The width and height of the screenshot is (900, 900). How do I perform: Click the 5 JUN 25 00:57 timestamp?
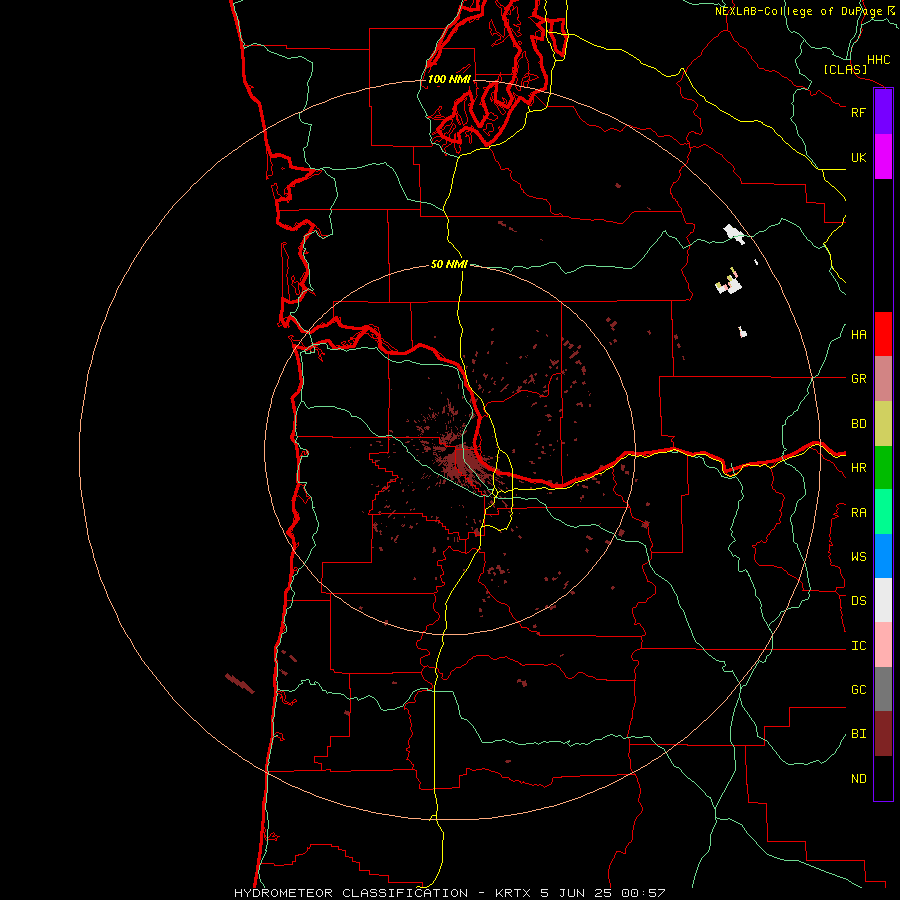[603, 893]
